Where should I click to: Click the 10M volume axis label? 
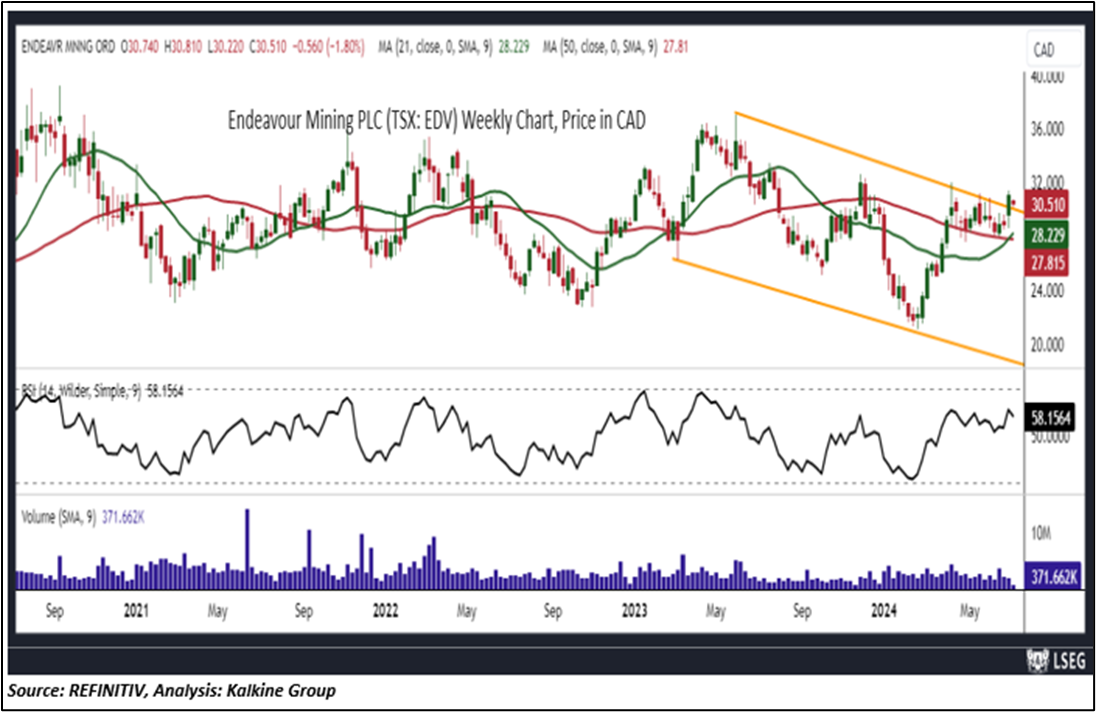click(x=1041, y=534)
